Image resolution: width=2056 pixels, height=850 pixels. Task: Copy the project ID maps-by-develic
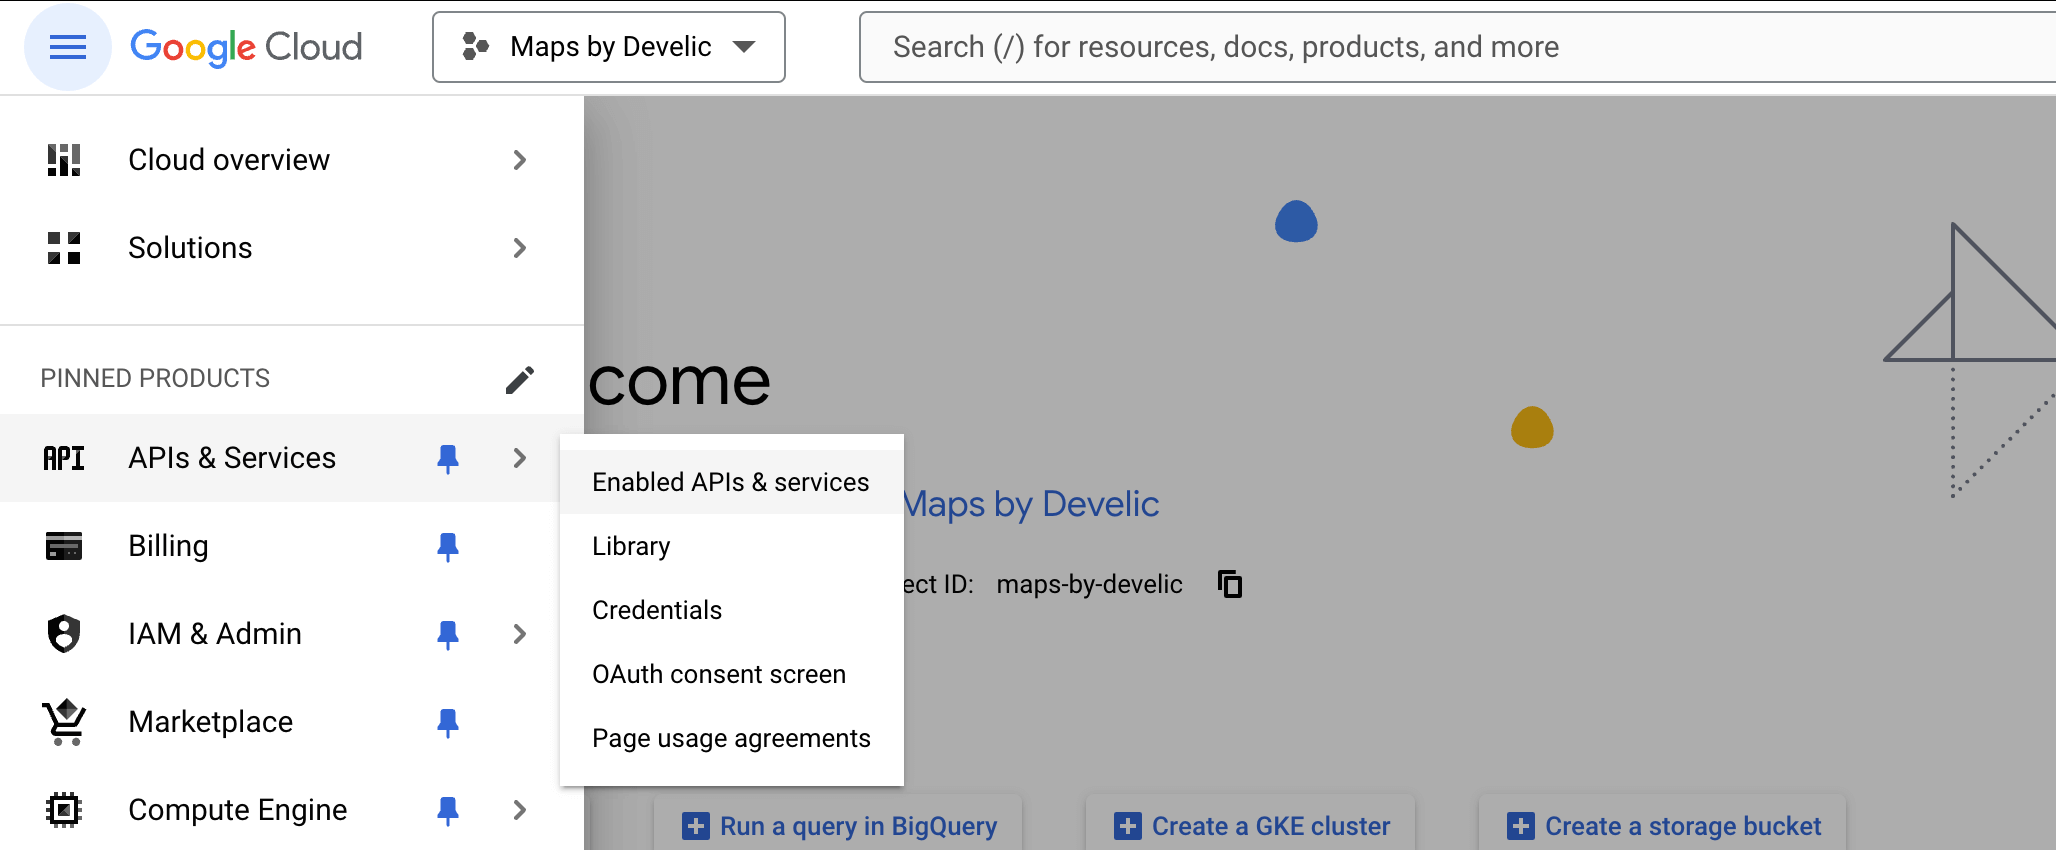[1230, 584]
